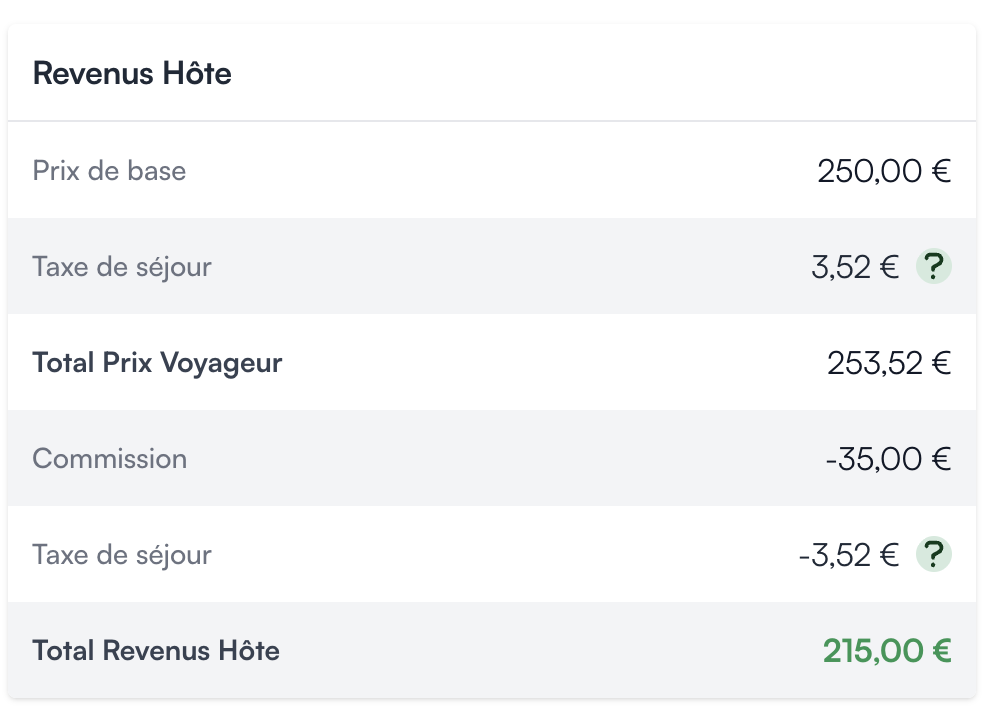990x714 pixels.
Task: Click the positive 3,52 € tax amount
Action: click(x=855, y=267)
